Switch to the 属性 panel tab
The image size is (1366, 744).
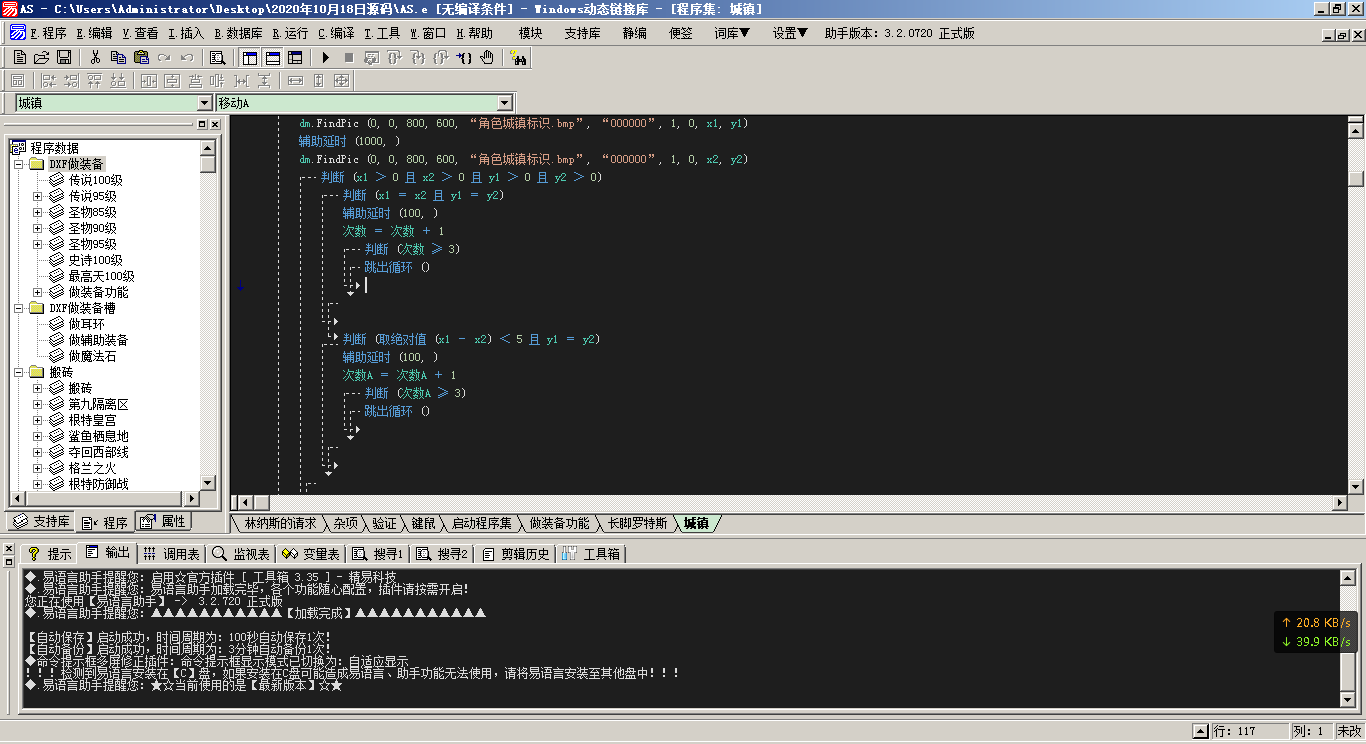click(162, 522)
